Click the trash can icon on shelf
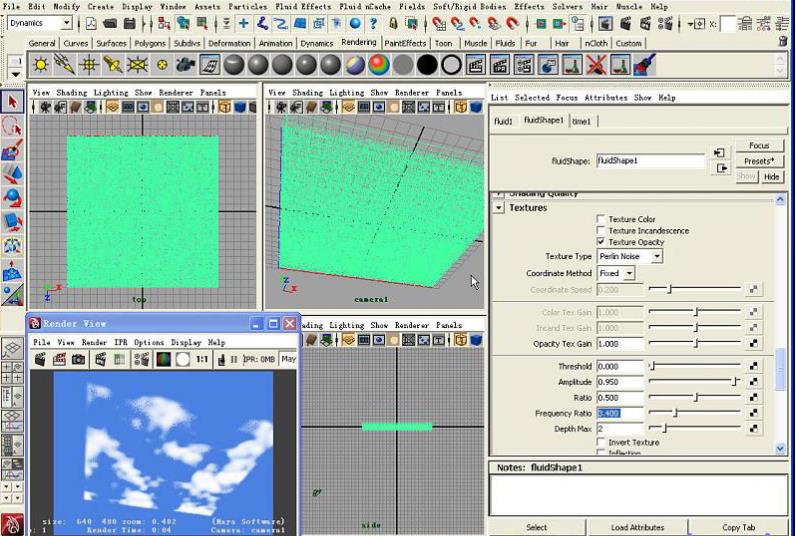This screenshot has height=536, width=796. coord(783,42)
